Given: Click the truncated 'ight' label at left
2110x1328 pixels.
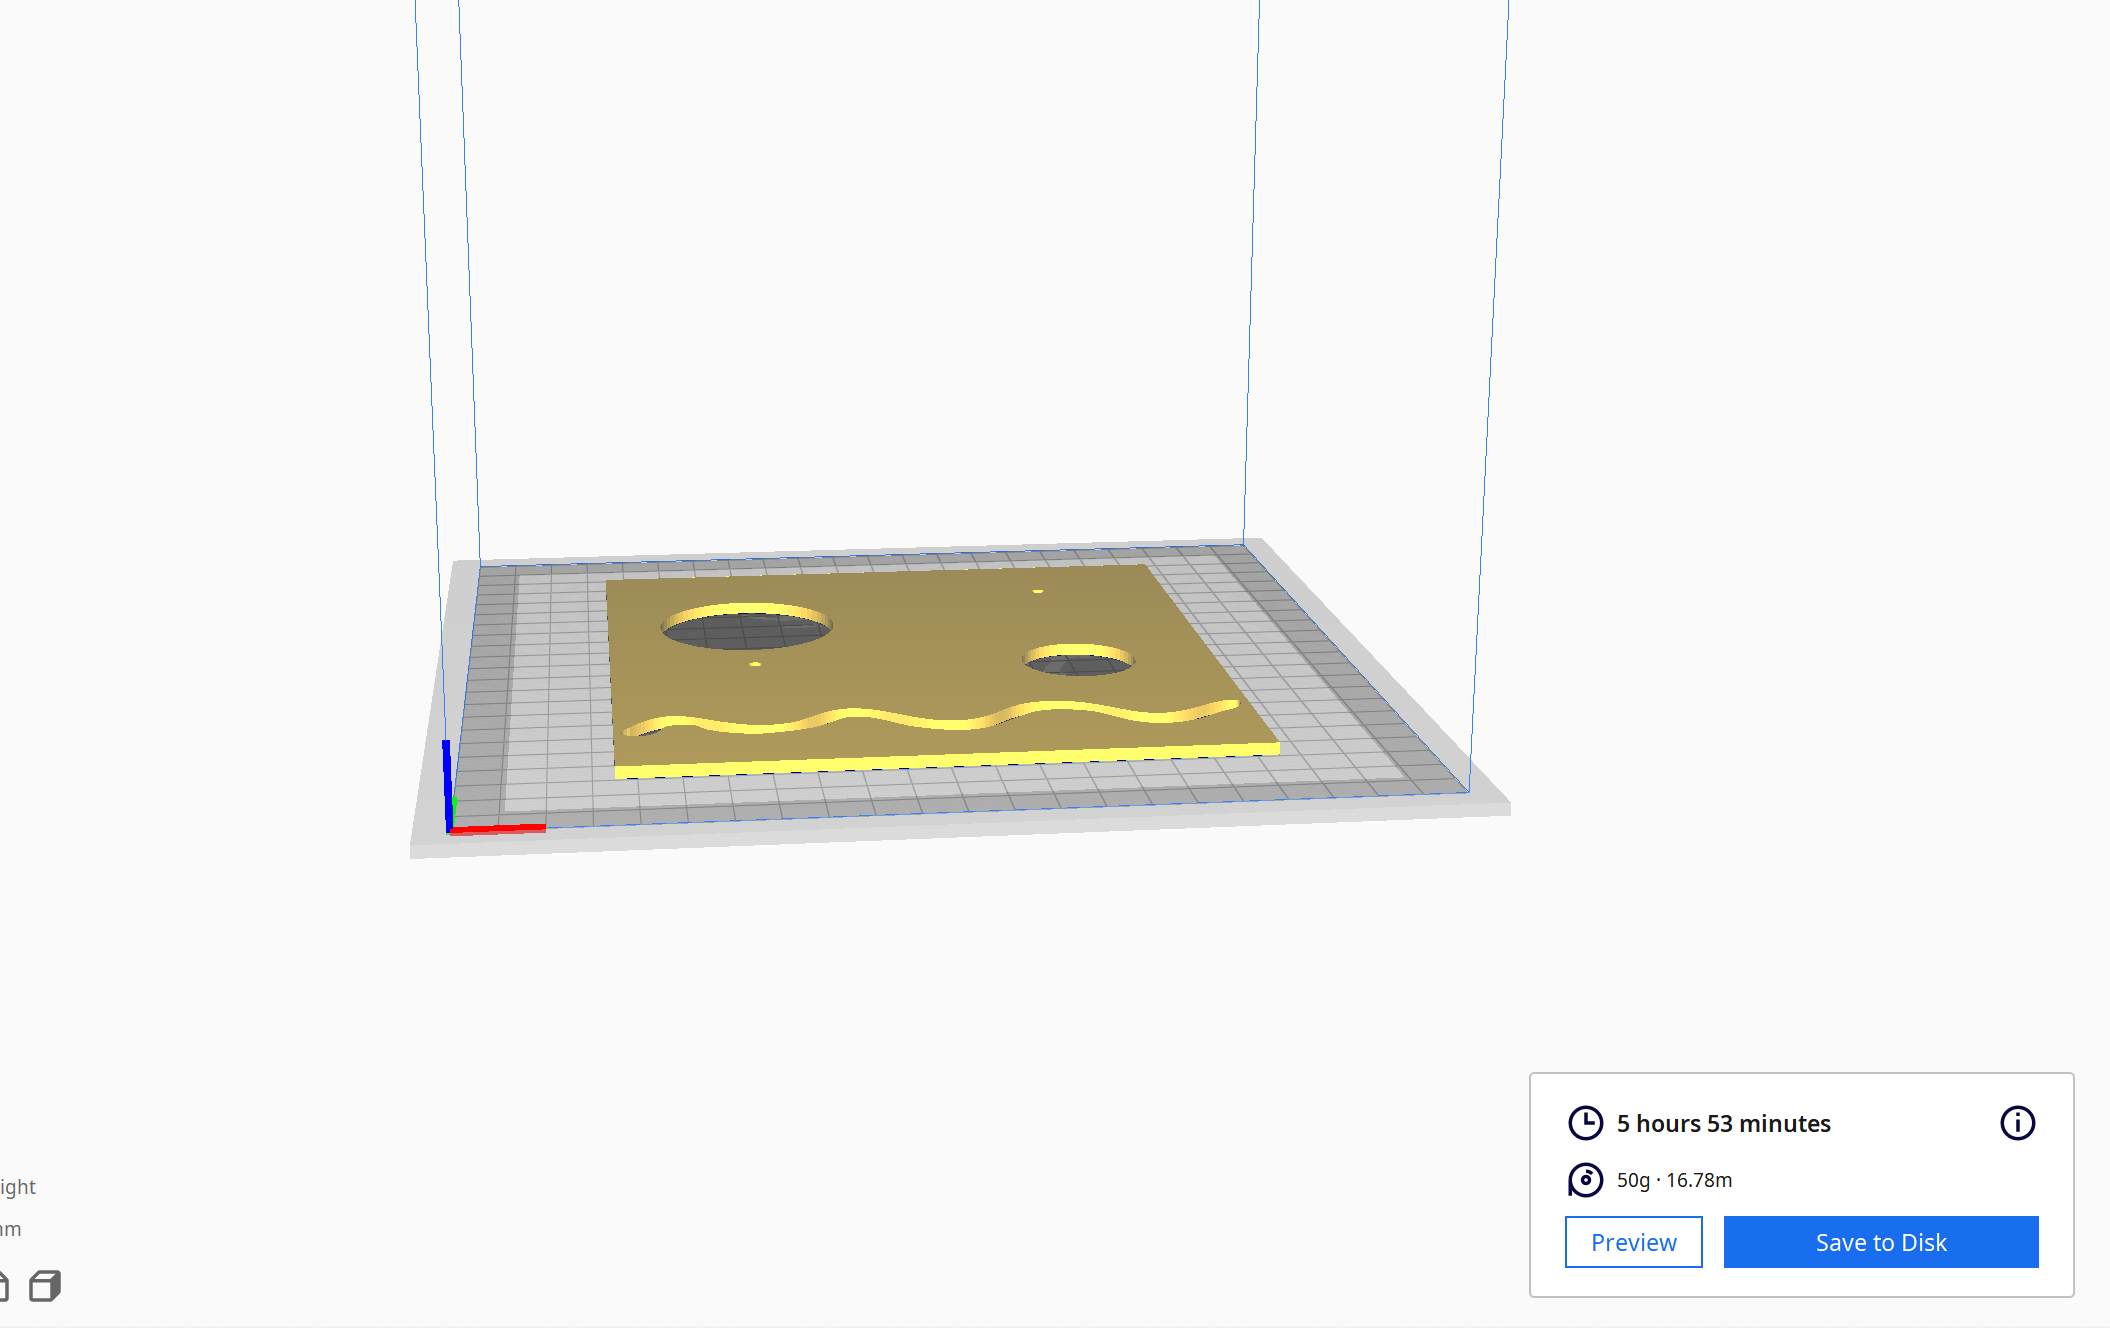Looking at the screenshot, I should [18, 1187].
